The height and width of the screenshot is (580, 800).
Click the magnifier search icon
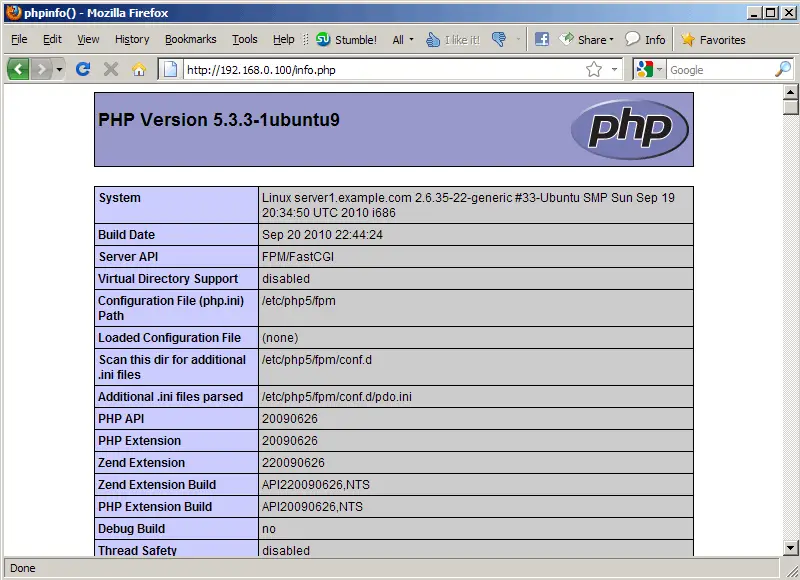(x=783, y=69)
